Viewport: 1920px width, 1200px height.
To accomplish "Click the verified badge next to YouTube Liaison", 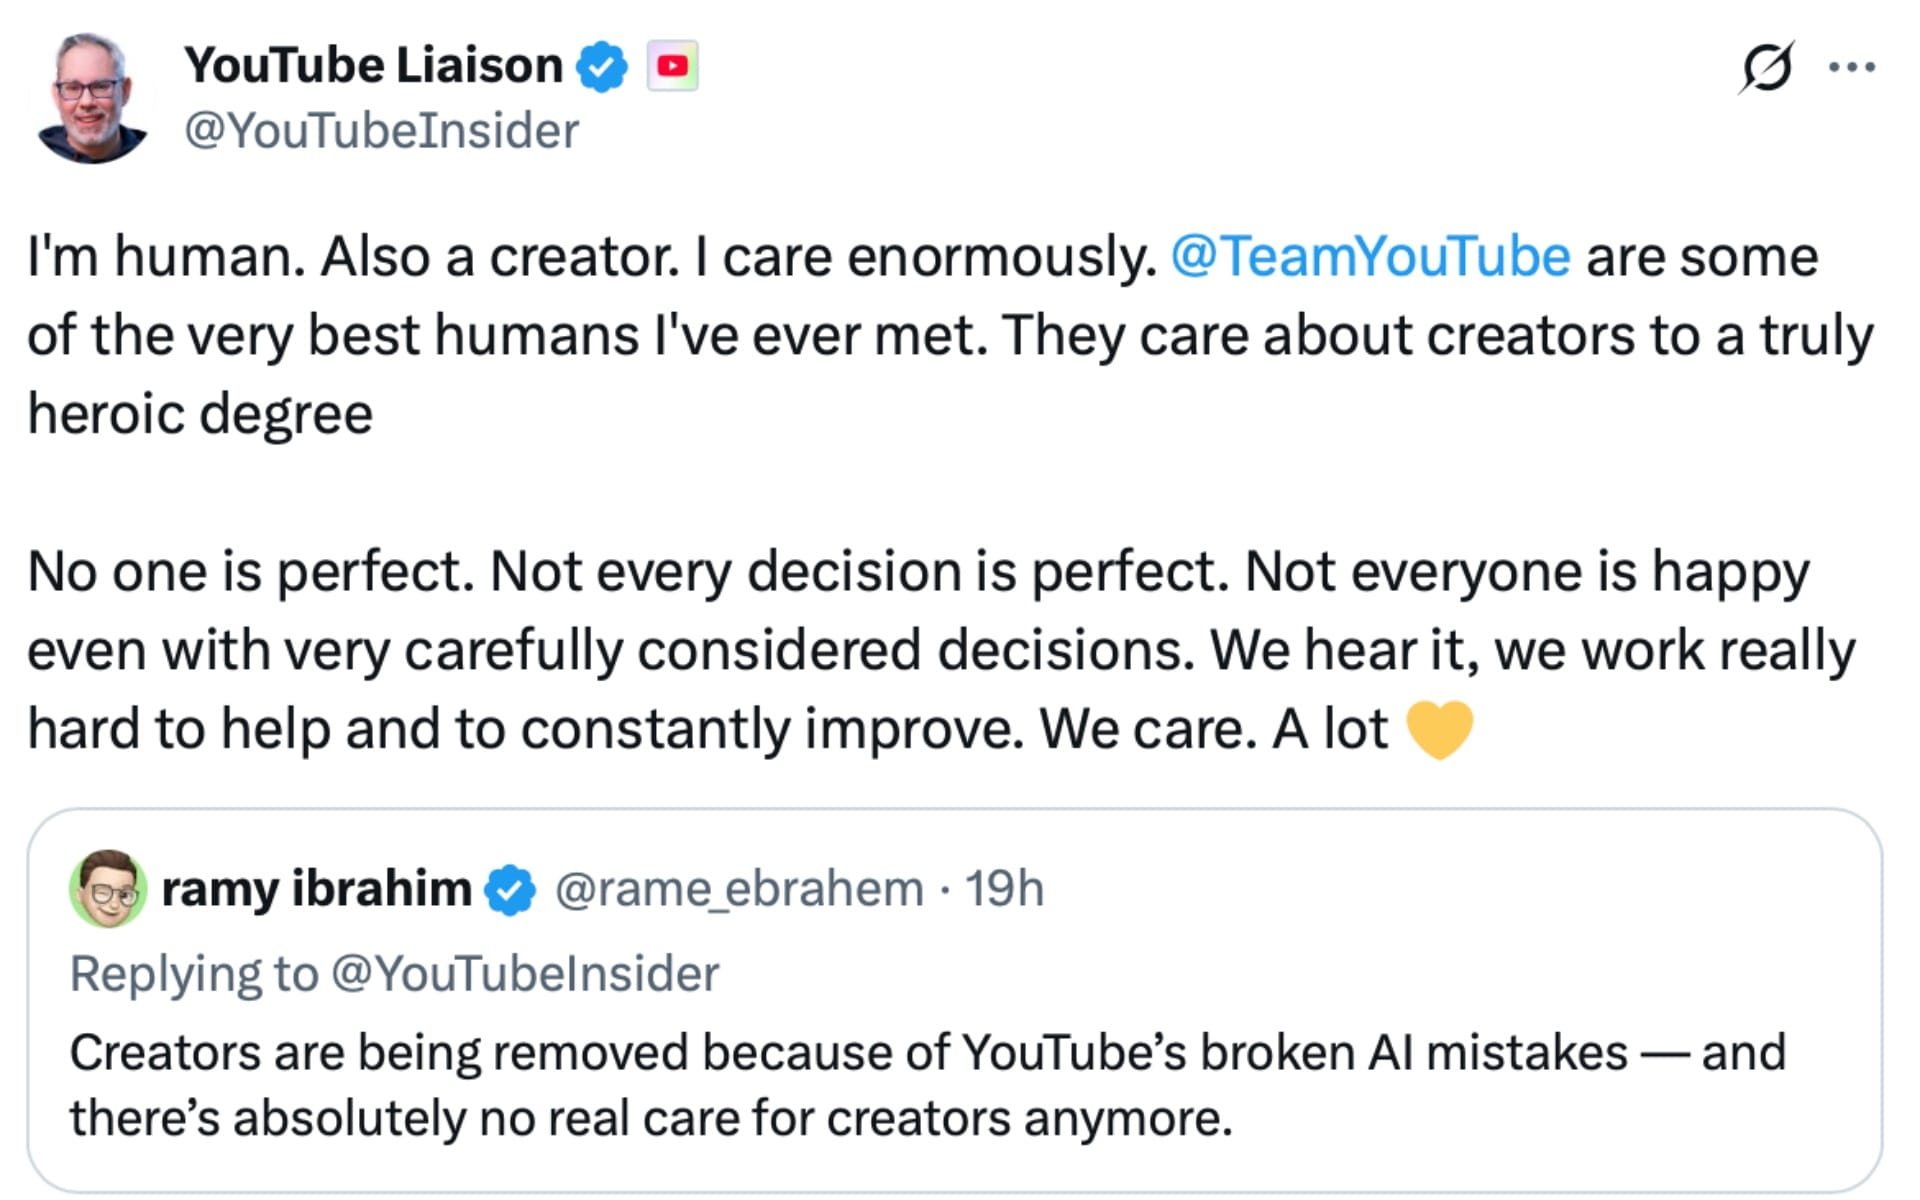I will click(603, 64).
